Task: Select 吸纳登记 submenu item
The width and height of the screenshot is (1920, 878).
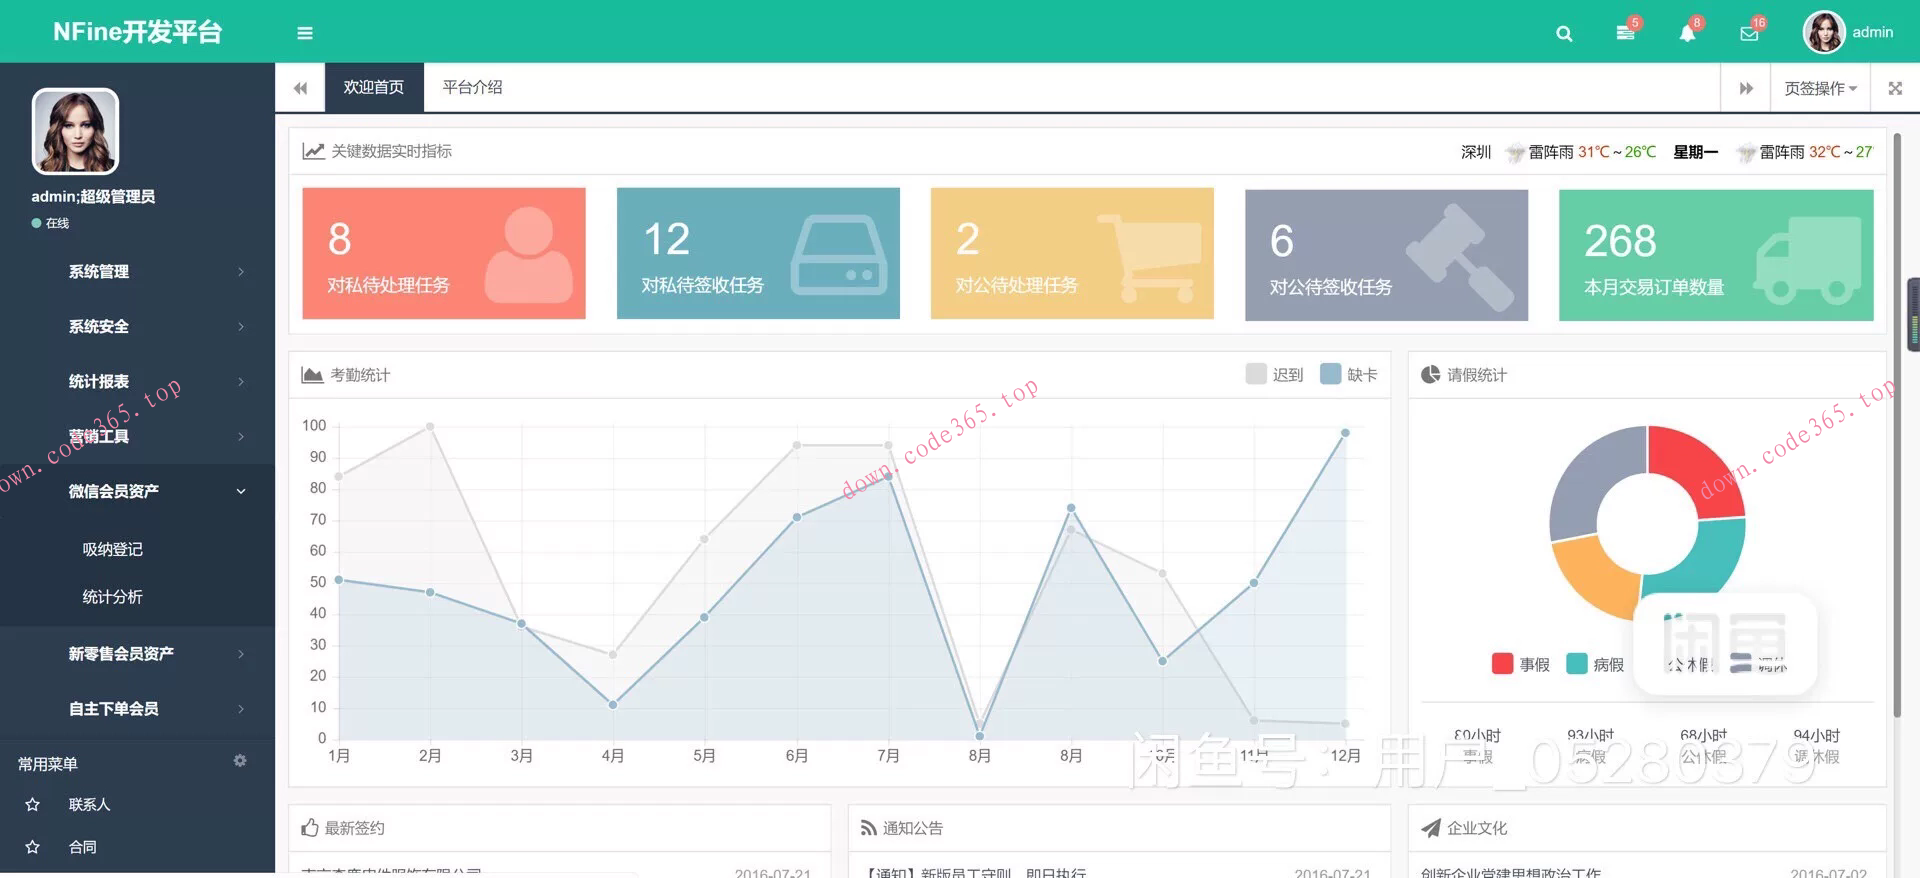Action: (112, 549)
